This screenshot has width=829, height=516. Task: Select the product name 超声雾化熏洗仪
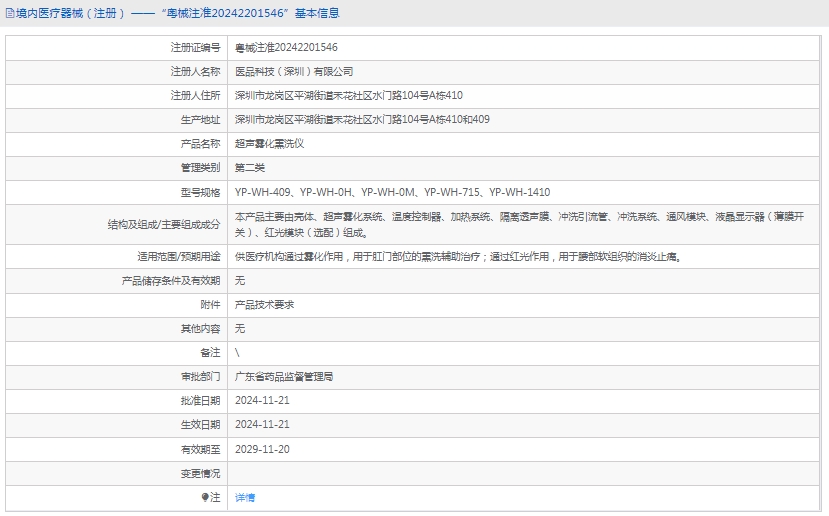coord(269,144)
